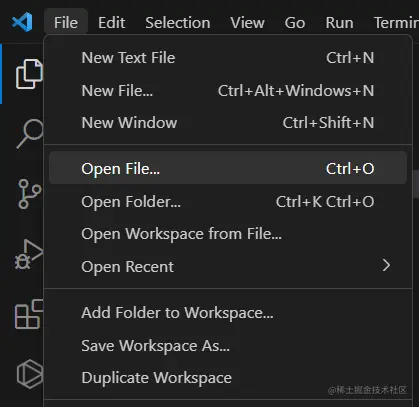Viewport: 419px width, 407px height.
Task: Choose Open Workspace from File...
Action: click(x=228, y=234)
